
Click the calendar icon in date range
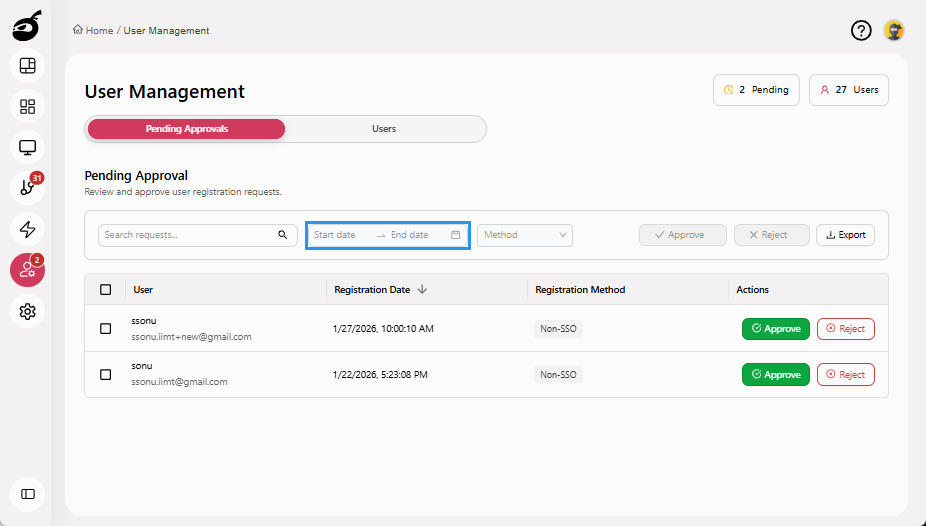(455, 235)
